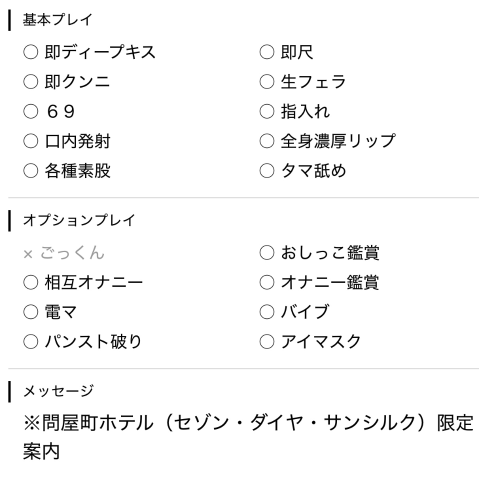The width and height of the screenshot is (479, 480).
Task: Toggle the circle next to タマ舐め
Action: coord(267,171)
